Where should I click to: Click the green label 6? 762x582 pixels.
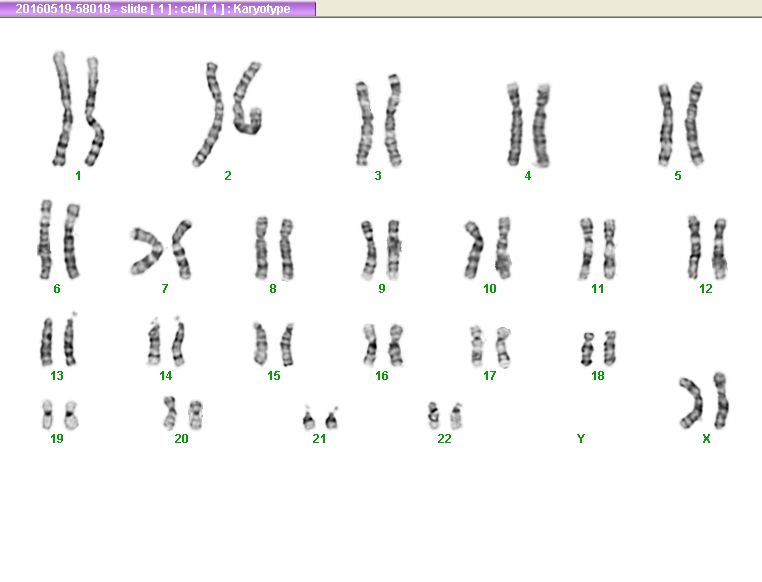coord(57,289)
